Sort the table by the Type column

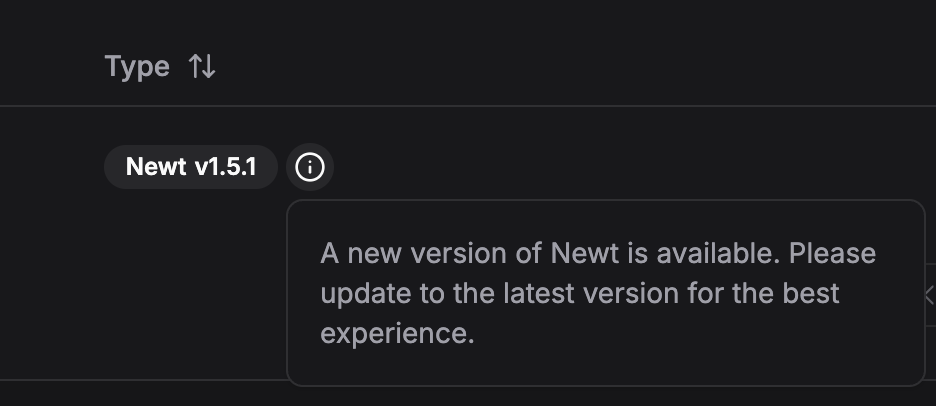201,67
